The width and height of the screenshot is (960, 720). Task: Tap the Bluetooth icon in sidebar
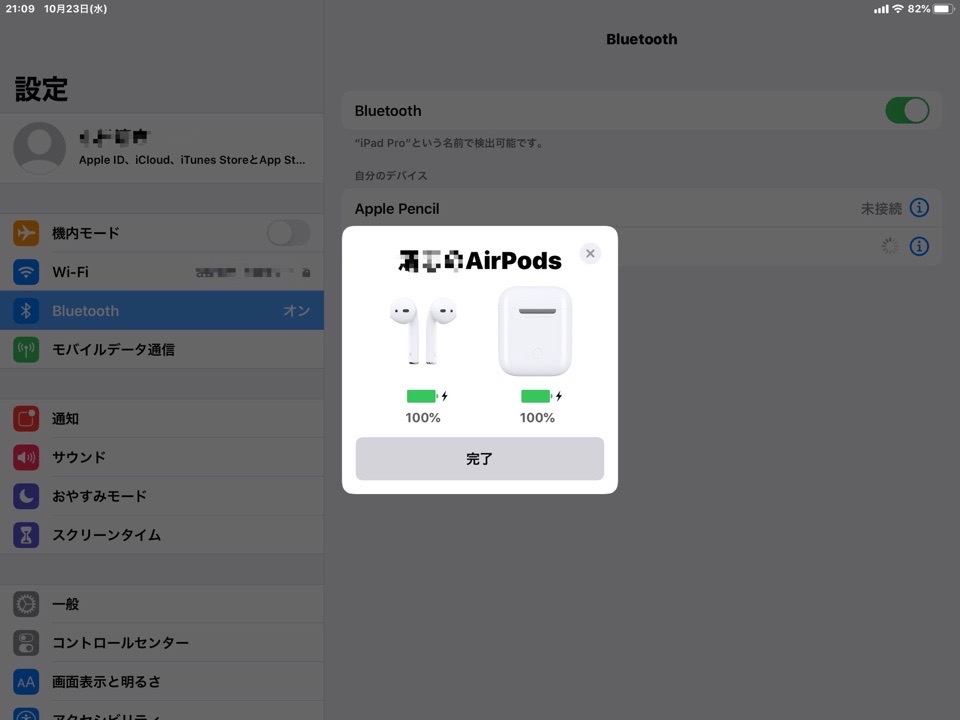(x=26, y=311)
